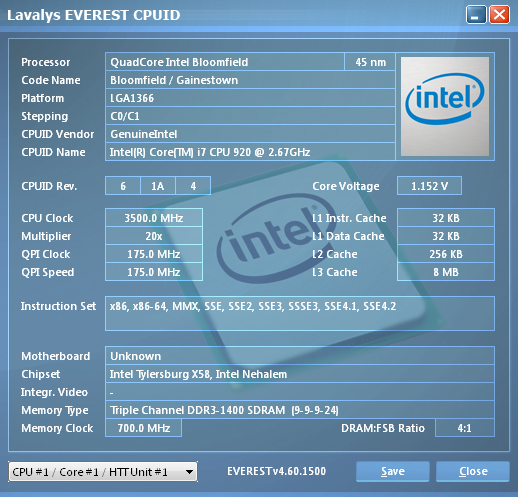Click CPUID Rev. value 4
The image size is (518, 497).
pyautogui.click(x=193, y=186)
